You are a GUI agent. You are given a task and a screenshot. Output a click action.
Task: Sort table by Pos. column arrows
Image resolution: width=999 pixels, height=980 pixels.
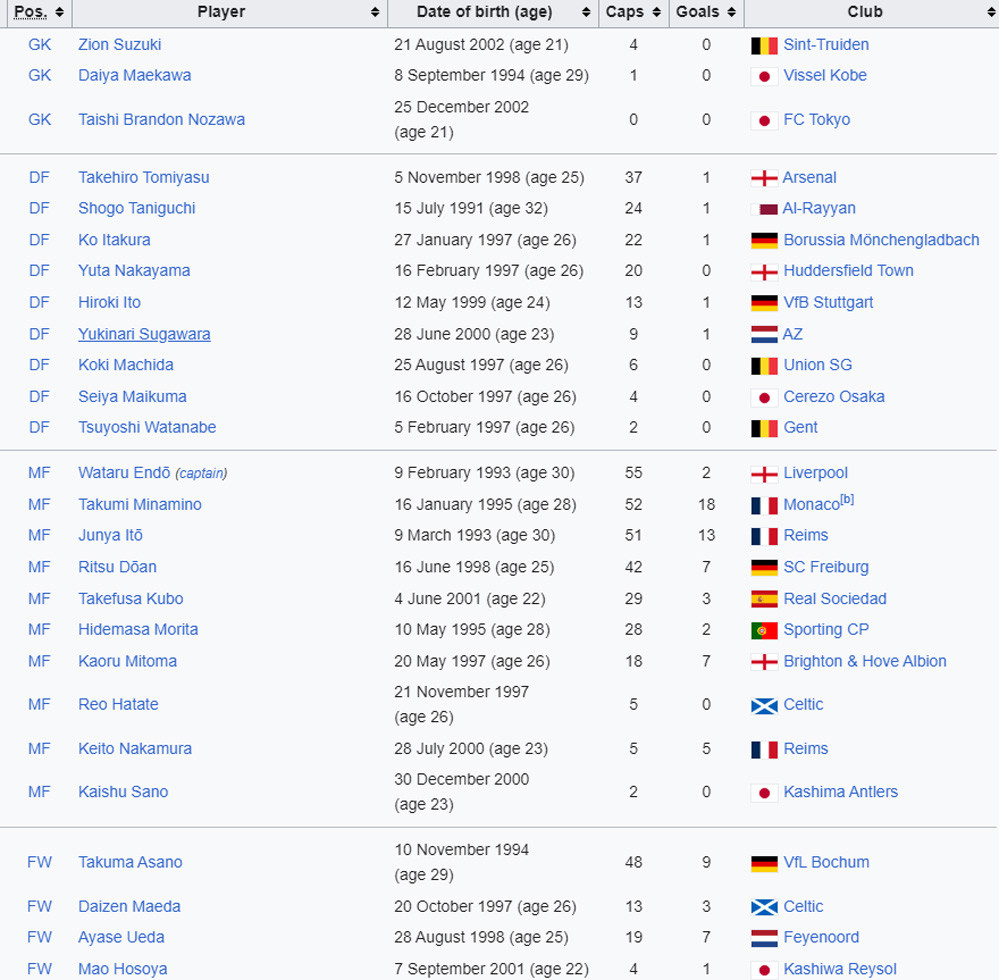(59, 12)
